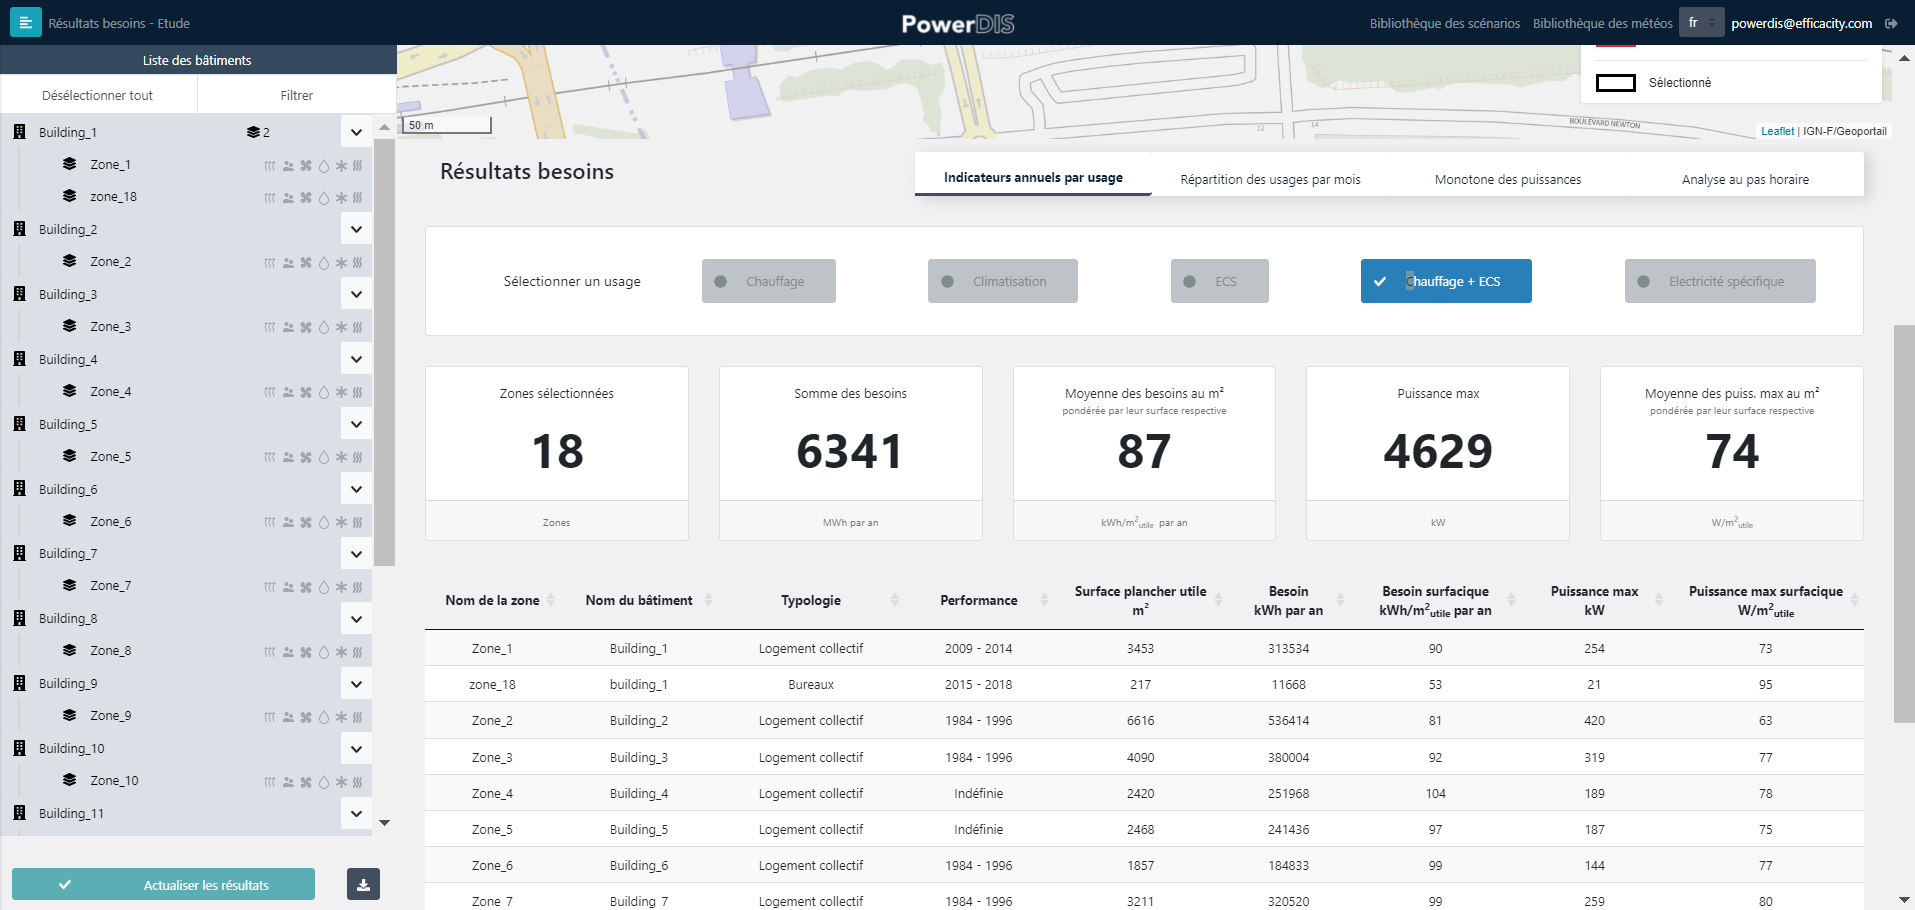This screenshot has height=910, width=1915.
Task: Click the main page vertical scrollbar thumb
Action: [x=1904, y=523]
